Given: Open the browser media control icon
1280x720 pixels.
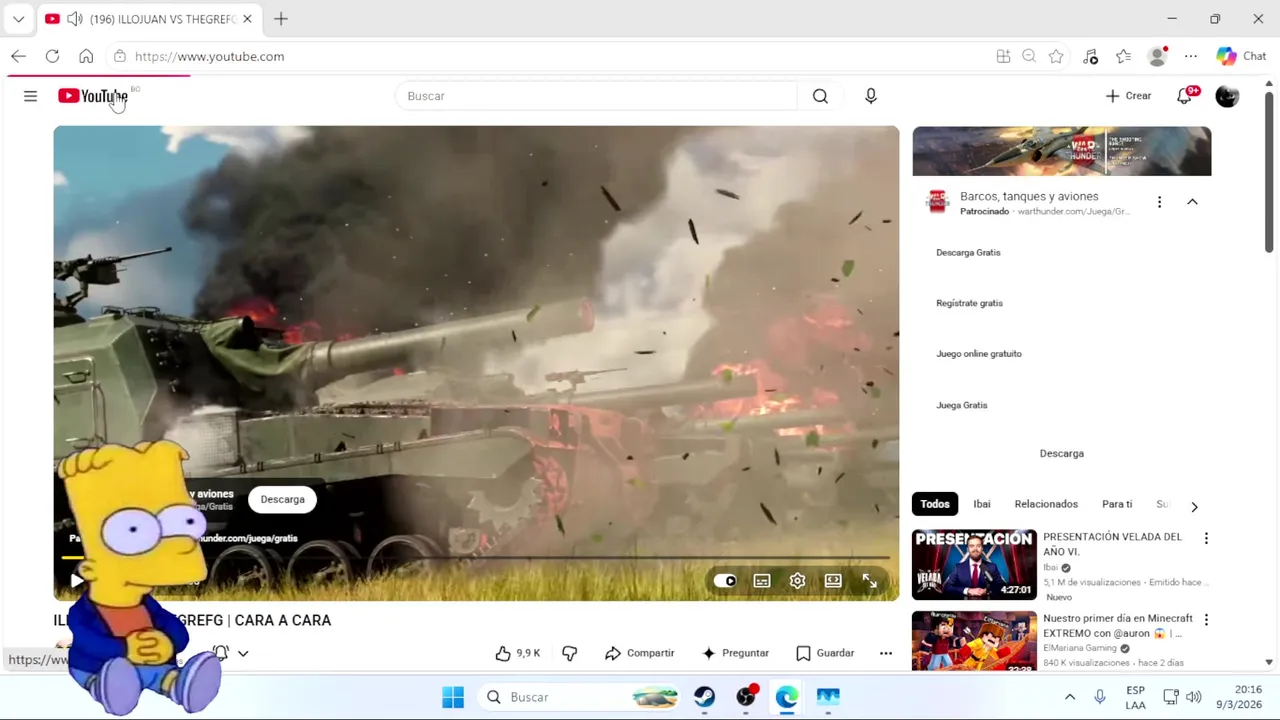Looking at the screenshot, I should 1090,56.
